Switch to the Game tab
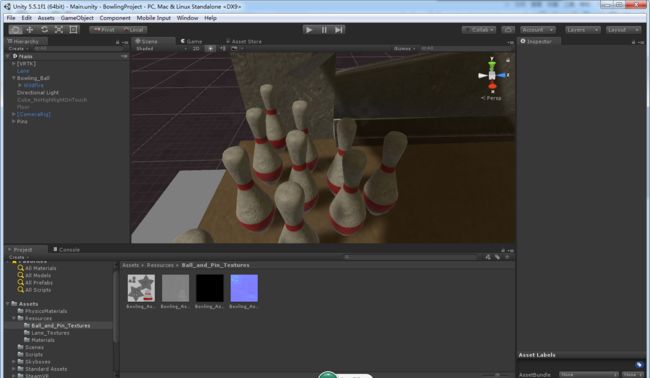Screen dimensions: 650x378 192,41
